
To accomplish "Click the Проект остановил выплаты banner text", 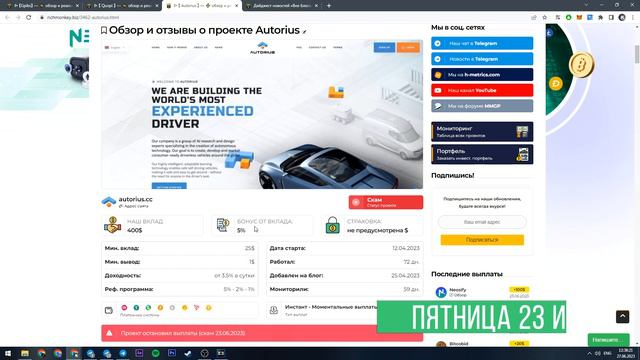I will 183,333.
